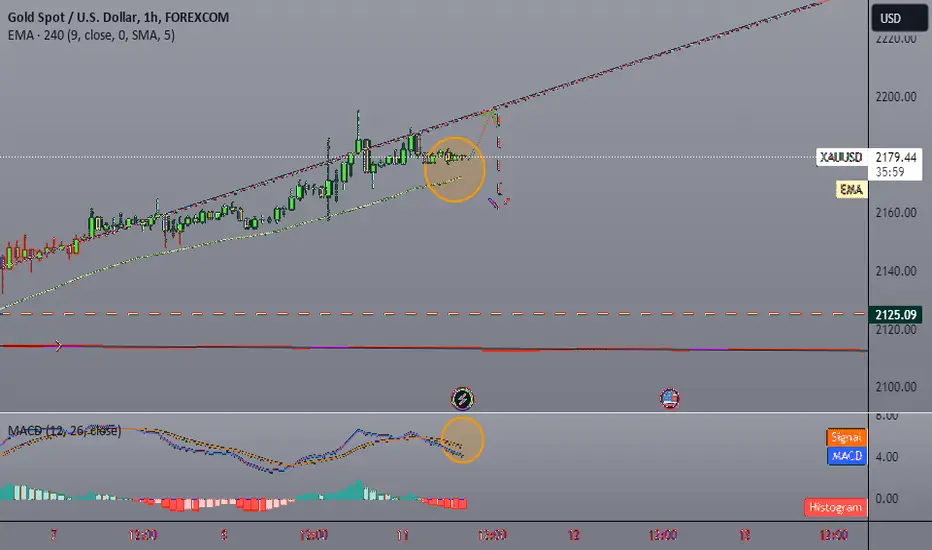Click the 0.00 MACD scale value
The height and width of the screenshot is (550, 932).
point(886,498)
